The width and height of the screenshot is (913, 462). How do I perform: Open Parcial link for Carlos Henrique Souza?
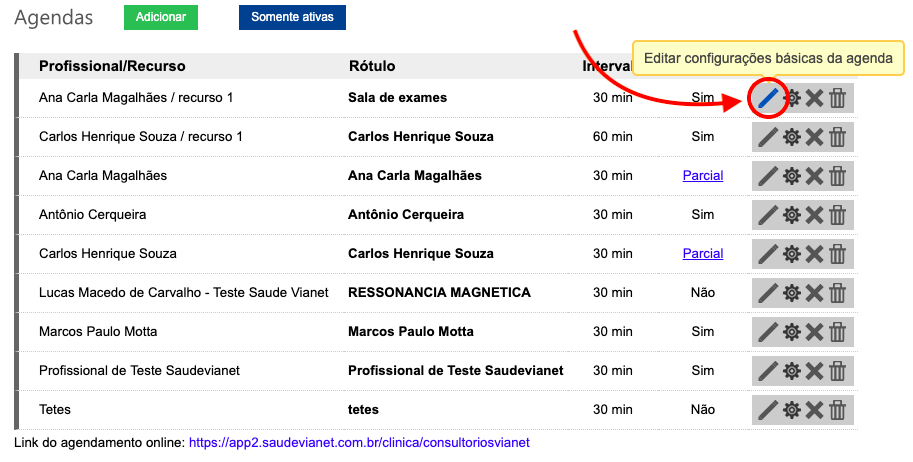(702, 254)
